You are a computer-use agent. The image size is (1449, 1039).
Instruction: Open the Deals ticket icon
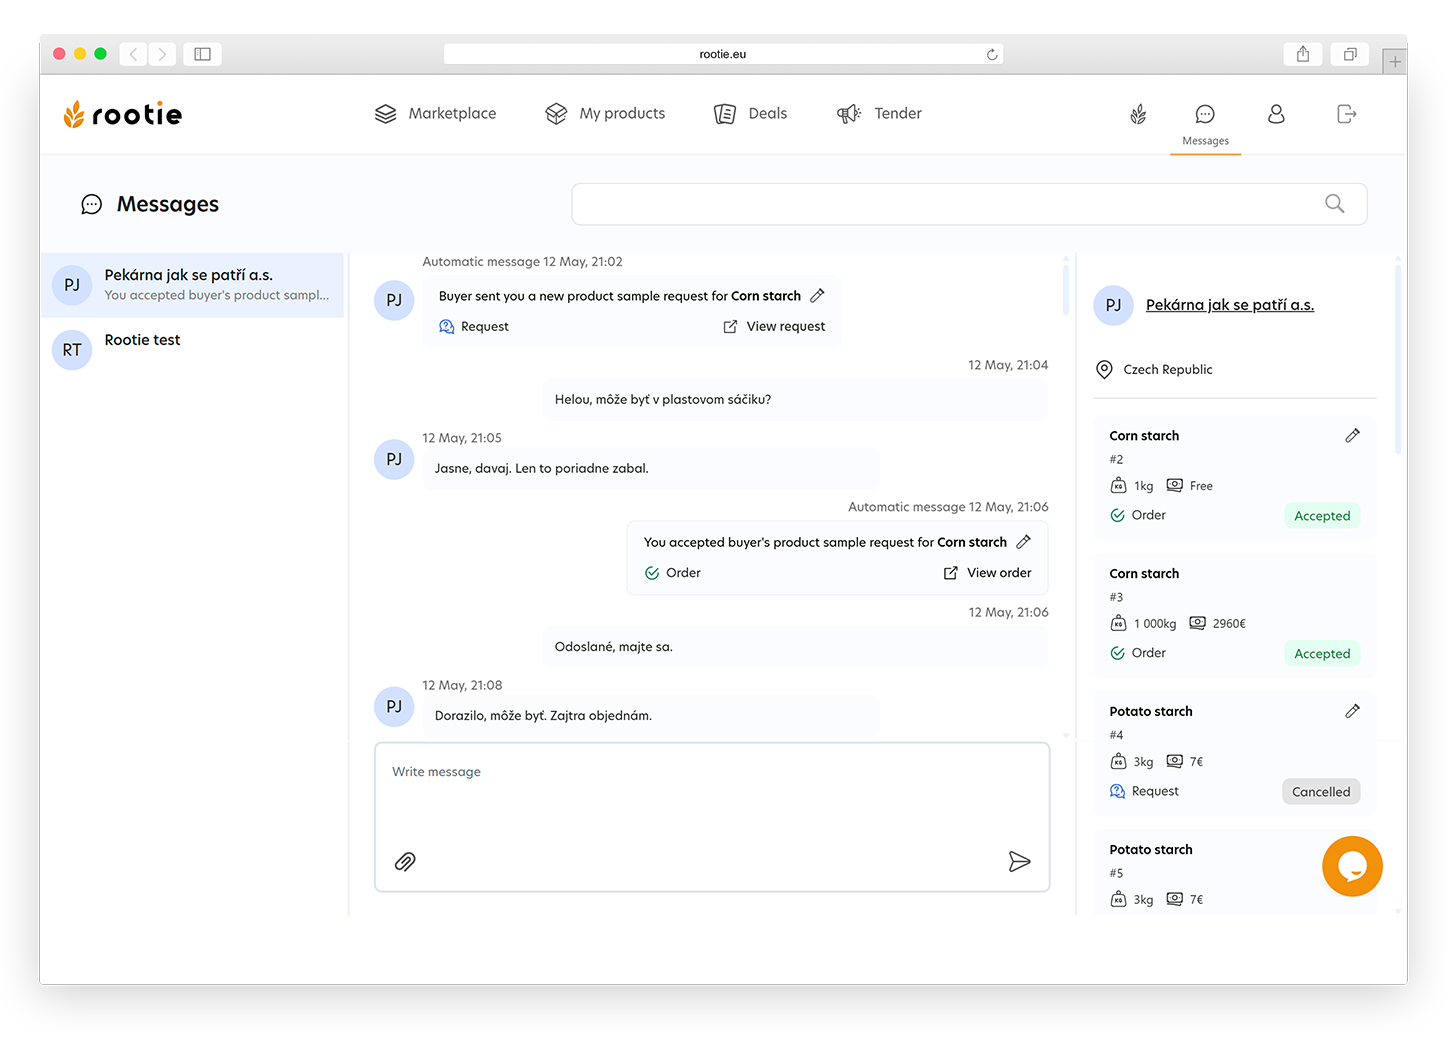pyautogui.click(x=725, y=113)
